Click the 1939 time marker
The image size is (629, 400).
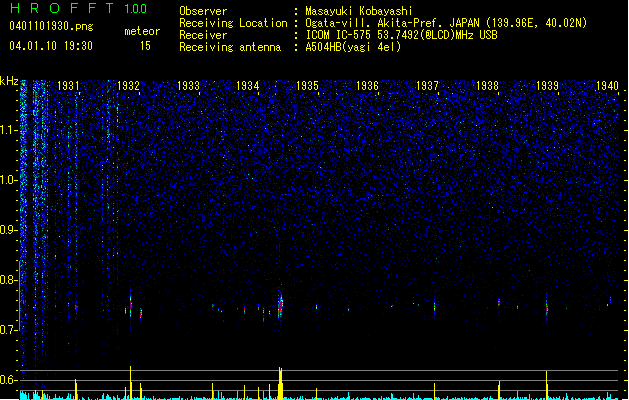[547, 86]
